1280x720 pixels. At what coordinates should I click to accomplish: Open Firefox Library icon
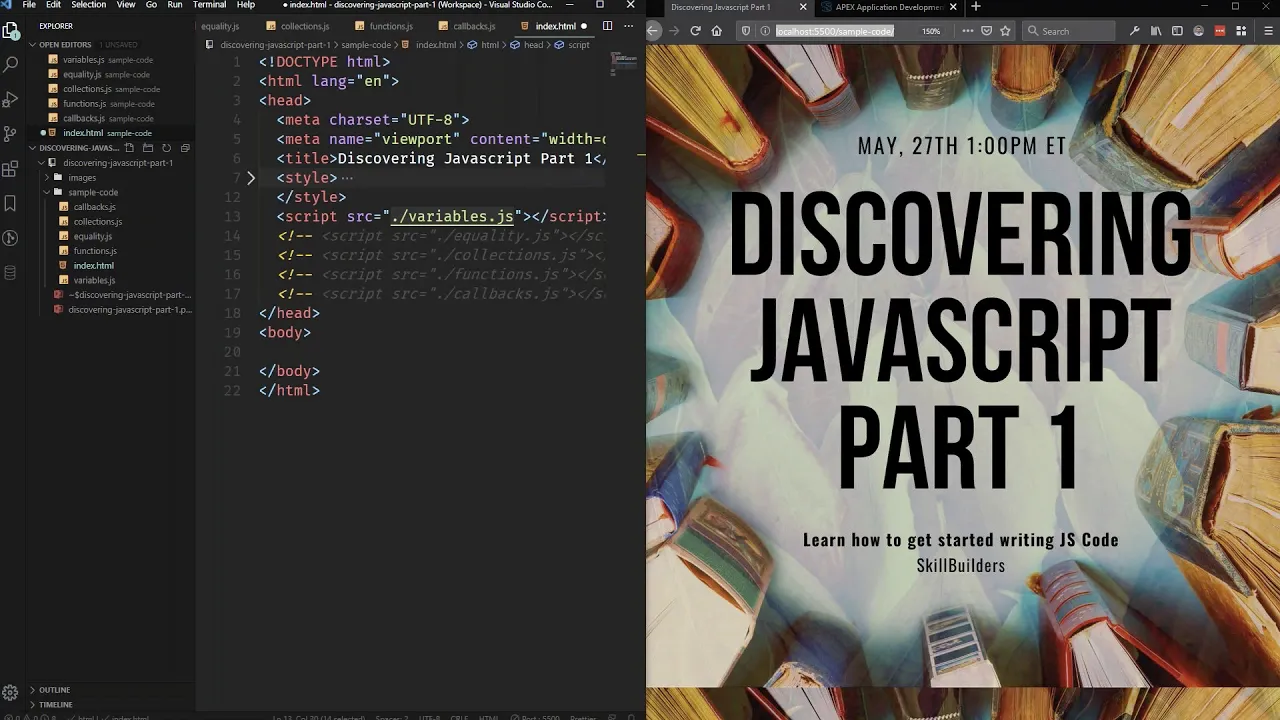pyautogui.click(x=1156, y=31)
